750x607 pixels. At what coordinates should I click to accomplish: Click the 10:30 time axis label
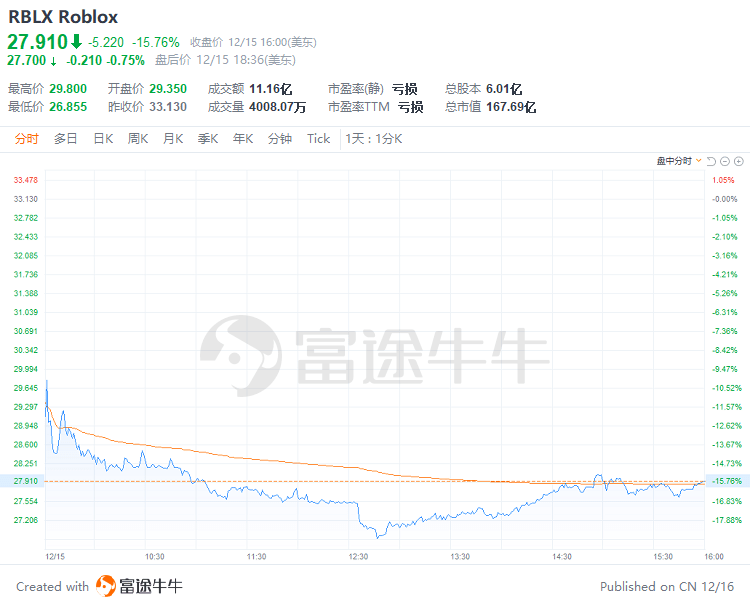click(x=154, y=557)
